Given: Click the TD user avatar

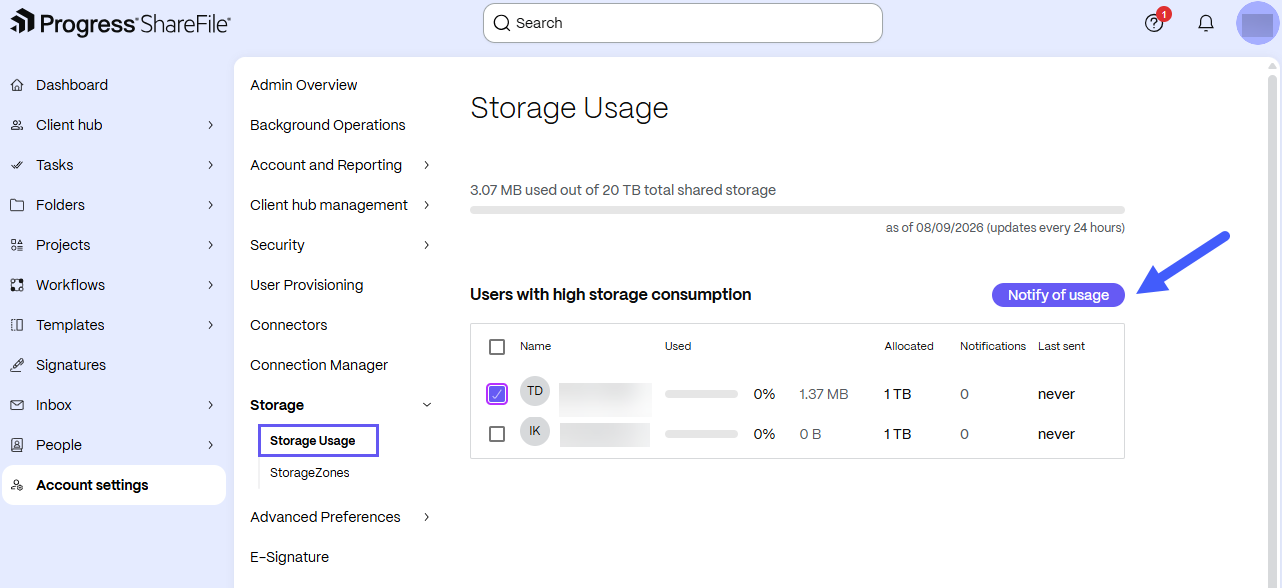Looking at the screenshot, I should coord(535,391).
